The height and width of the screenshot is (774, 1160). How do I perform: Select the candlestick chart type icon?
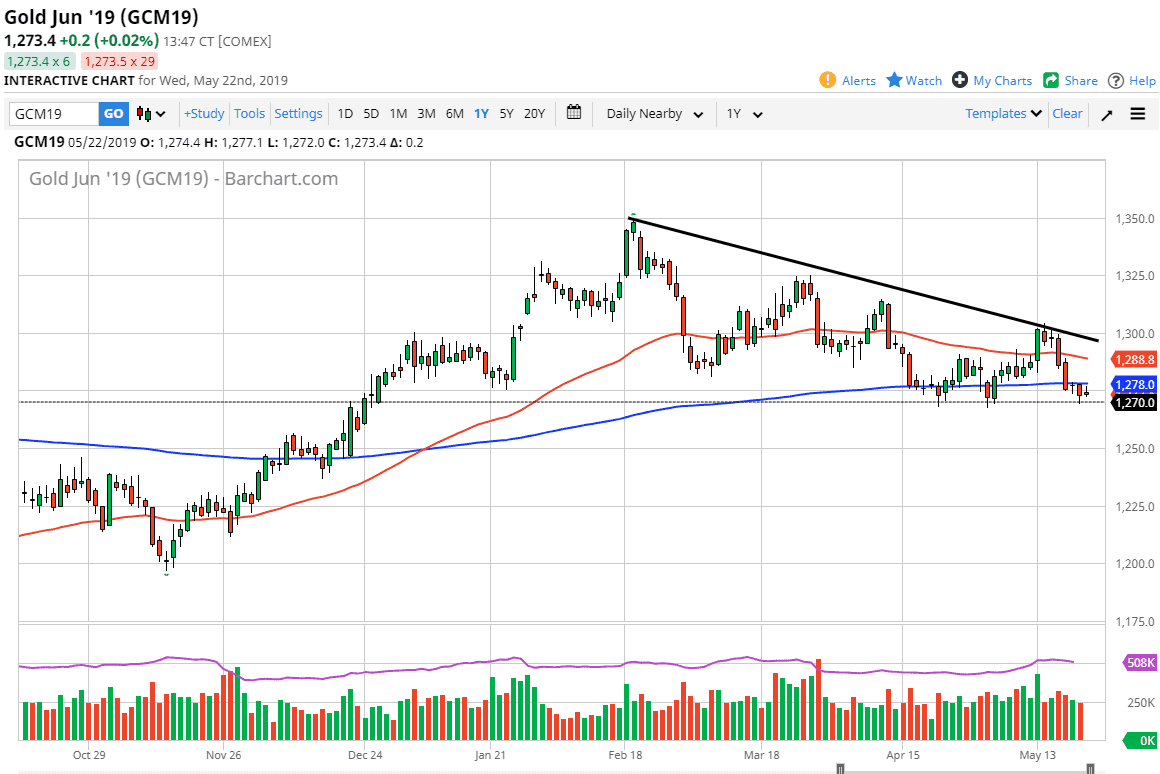(x=142, y=113)
